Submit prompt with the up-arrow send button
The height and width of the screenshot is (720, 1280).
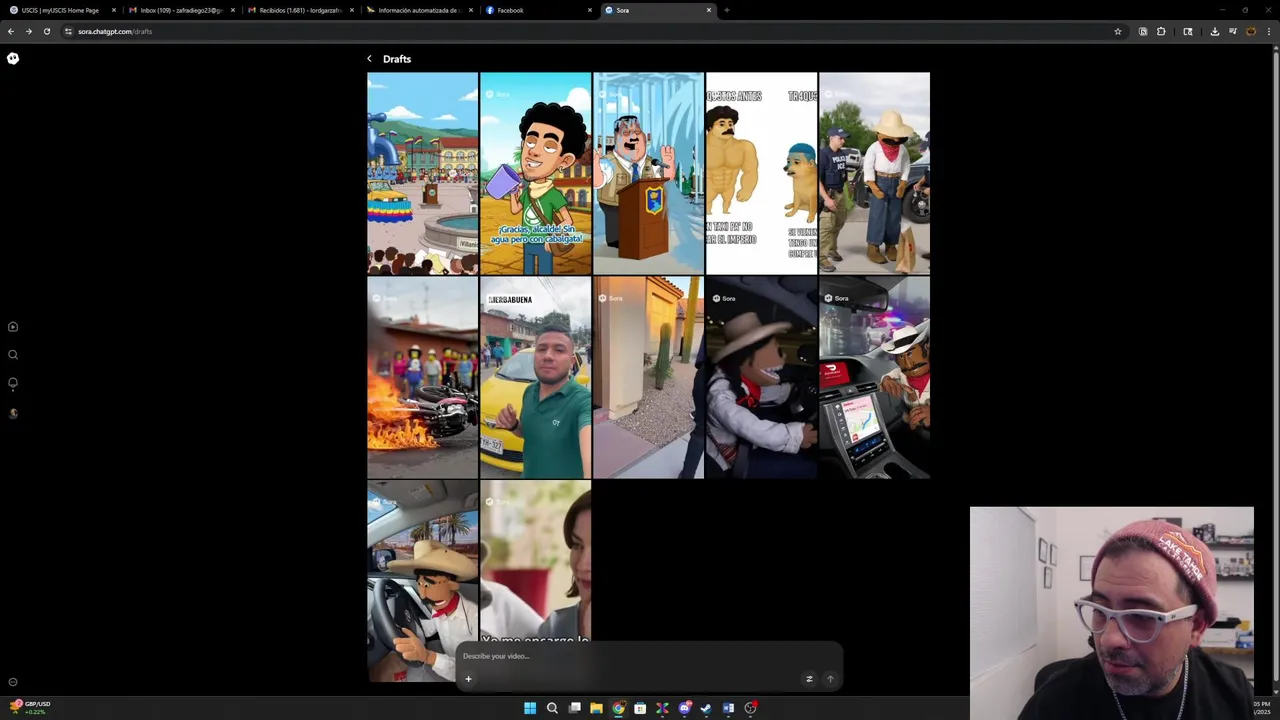(x=830, y=679)
